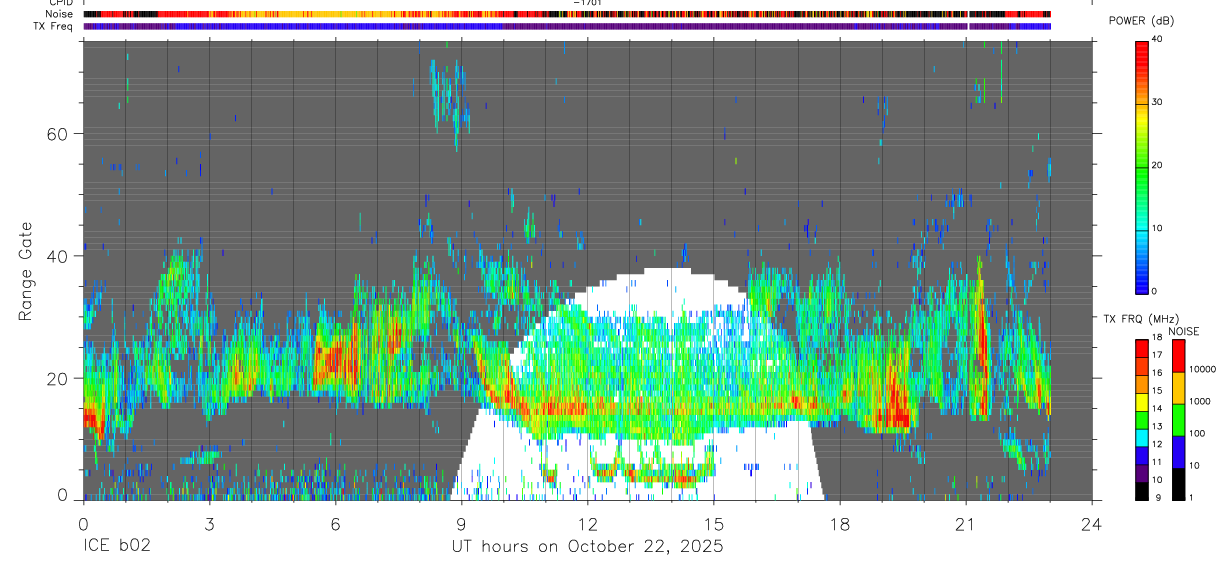
Task: Click the 10 label in NOISE legend
Action: pos(1192,465)
